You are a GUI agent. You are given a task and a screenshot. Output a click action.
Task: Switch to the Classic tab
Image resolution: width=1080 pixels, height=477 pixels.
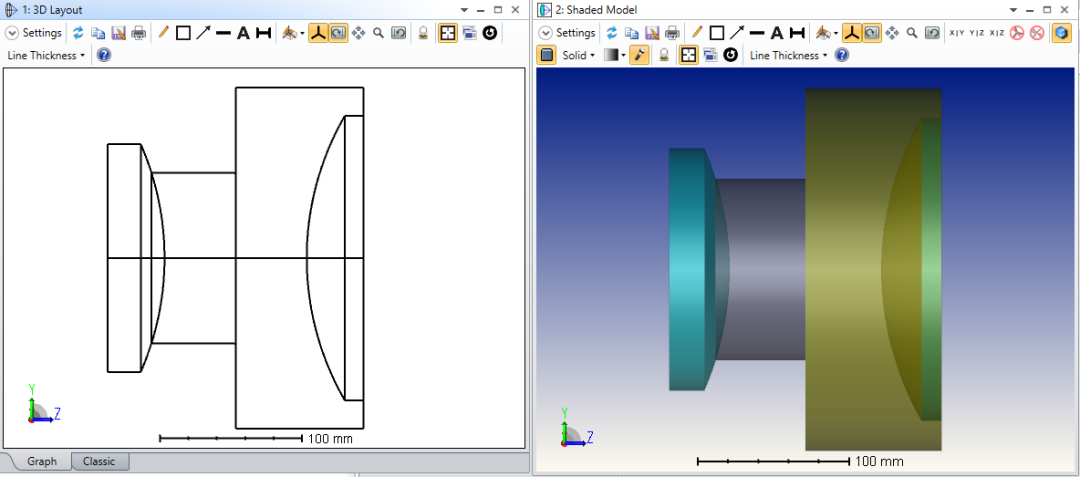(x=99, y=461)
